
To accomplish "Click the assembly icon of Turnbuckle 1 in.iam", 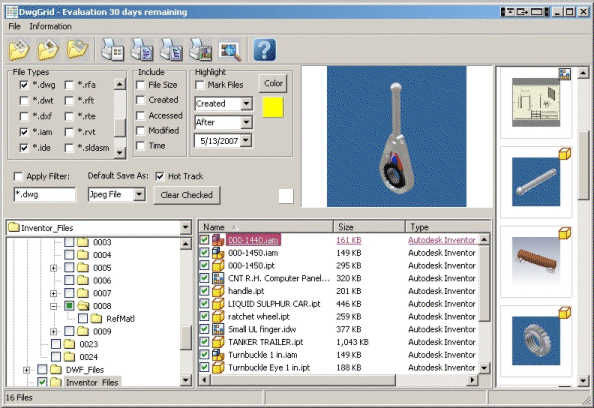I will (x=218, y=355).
